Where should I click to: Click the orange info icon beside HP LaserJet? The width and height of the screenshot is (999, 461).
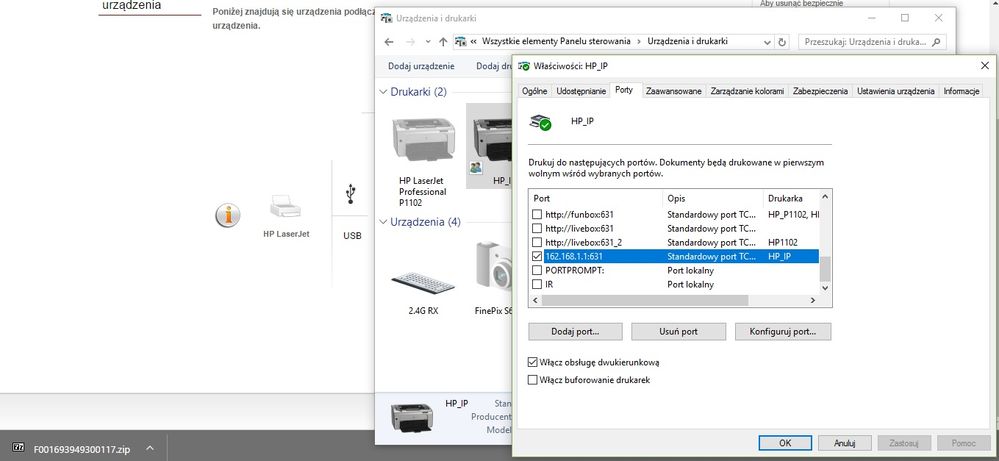228,215
